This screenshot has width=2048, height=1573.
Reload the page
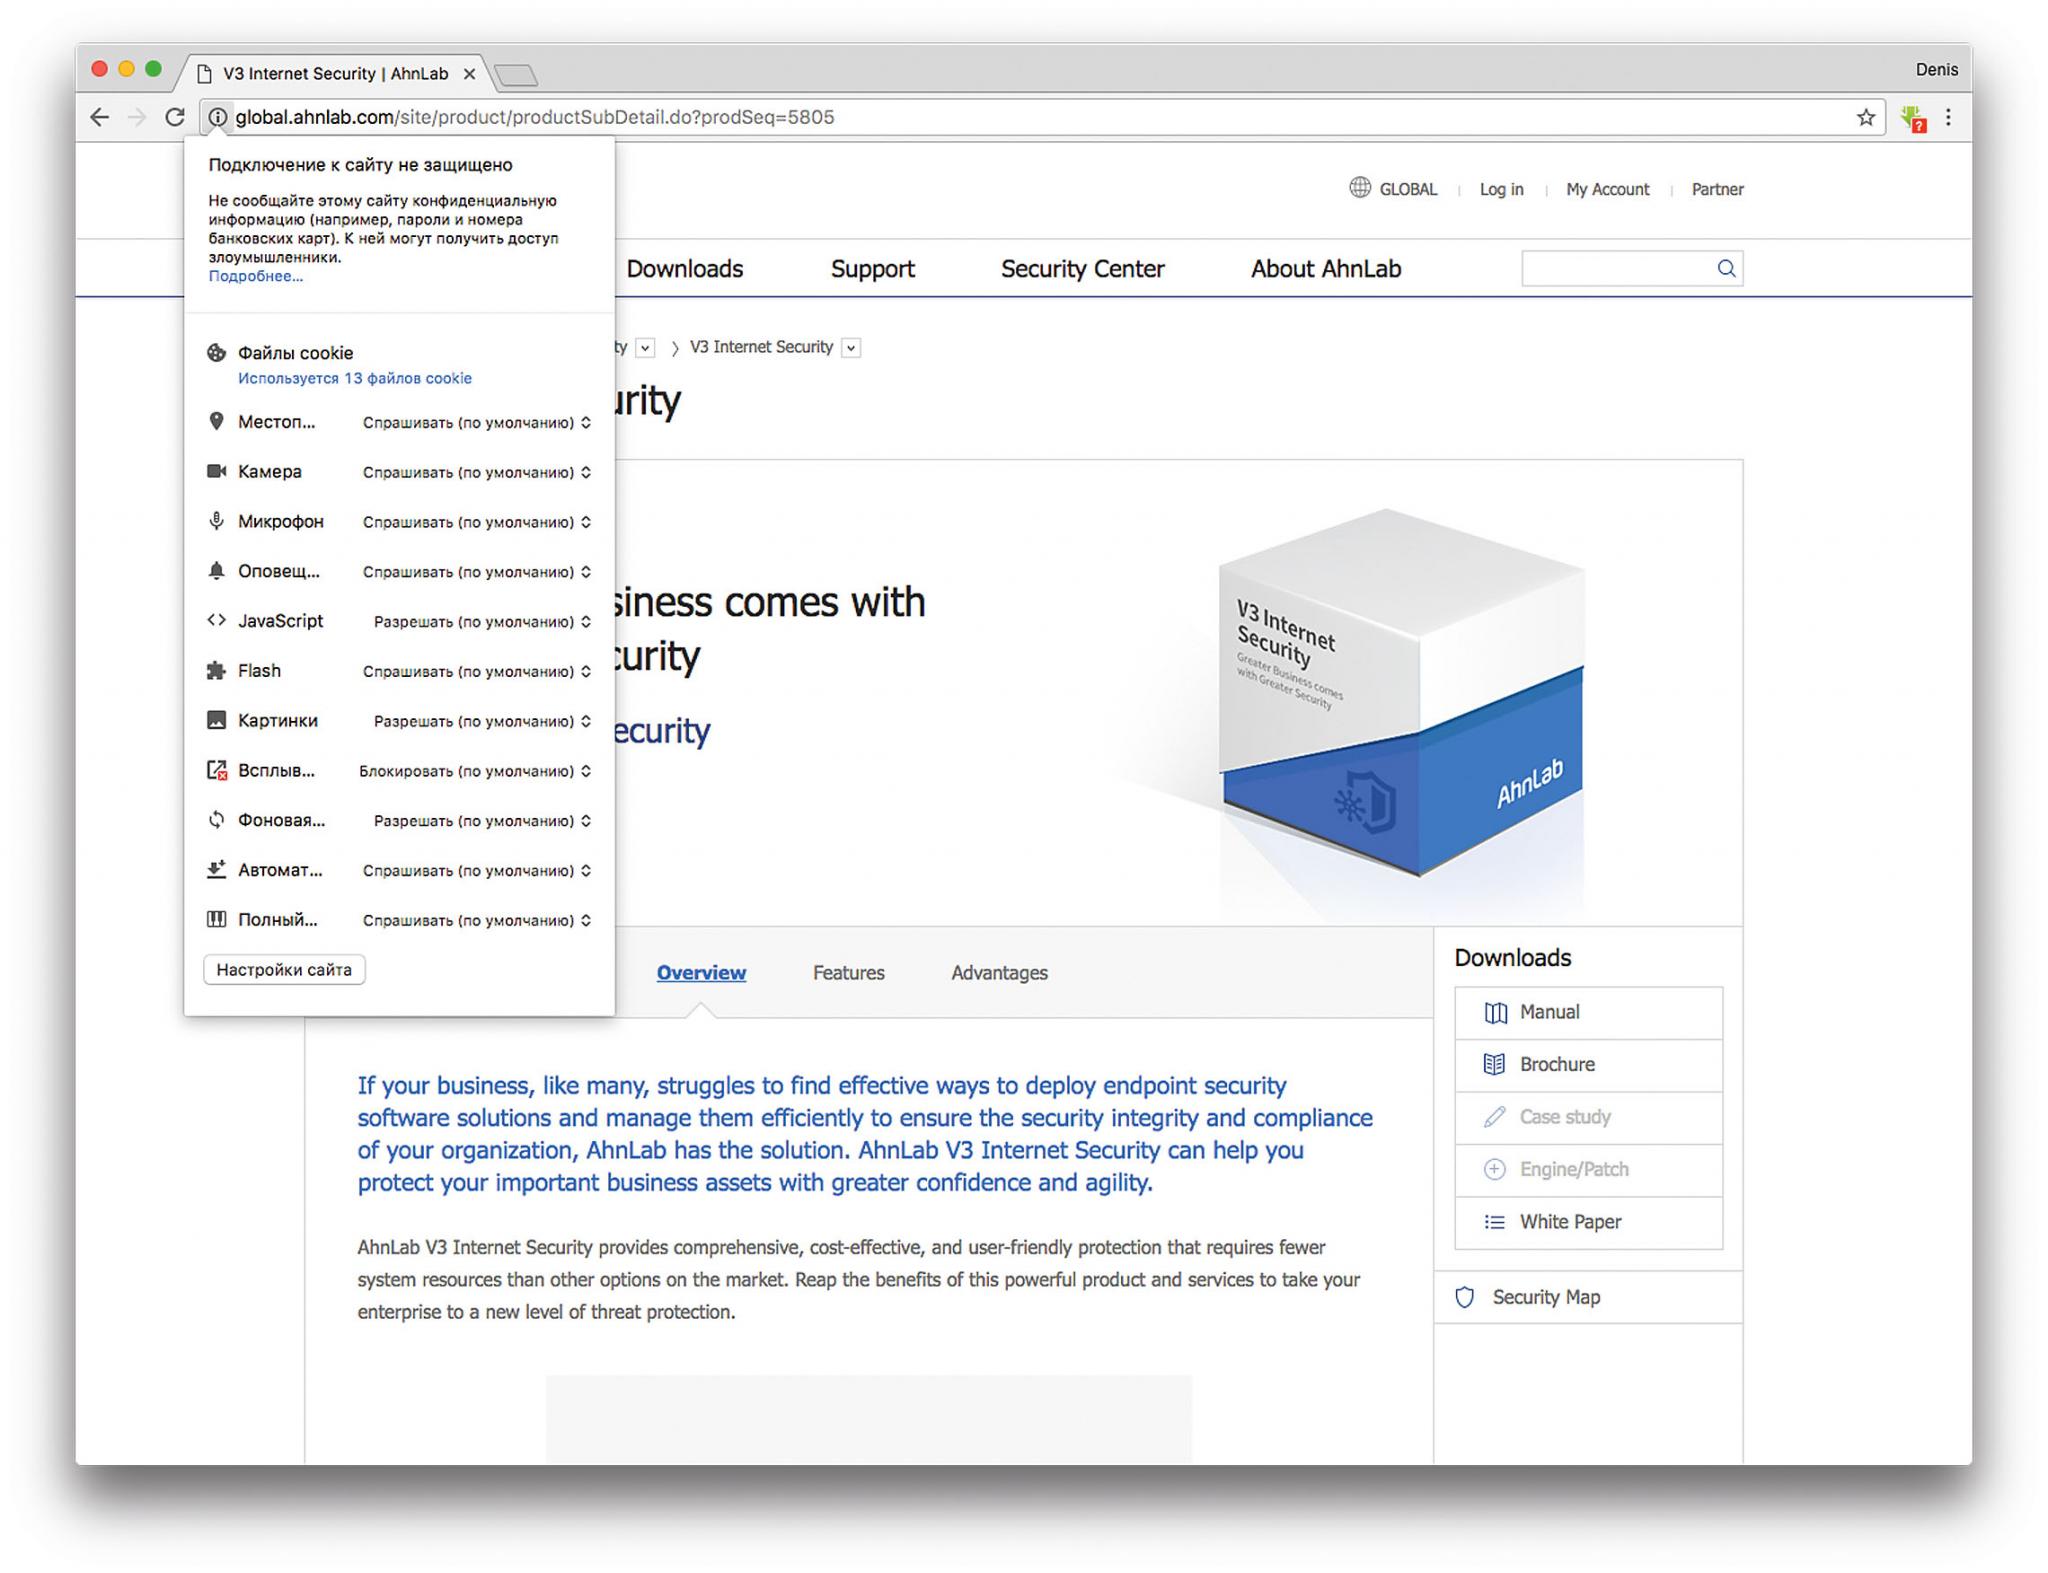pos(175,117)
